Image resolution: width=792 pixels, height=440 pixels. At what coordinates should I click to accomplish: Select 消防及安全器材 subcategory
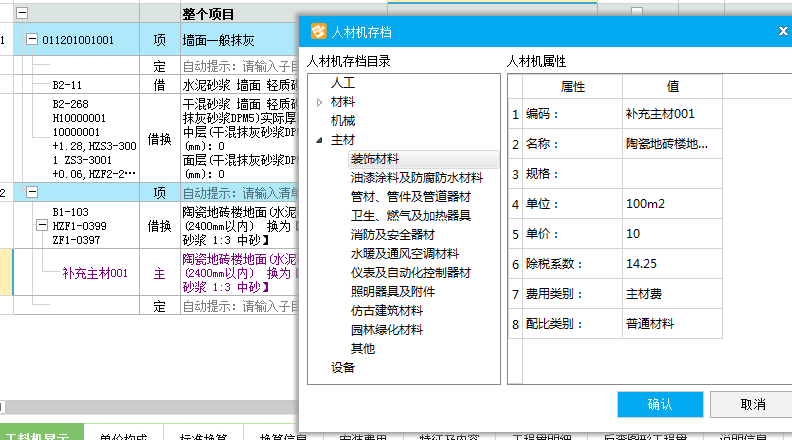tap(392, 235)
